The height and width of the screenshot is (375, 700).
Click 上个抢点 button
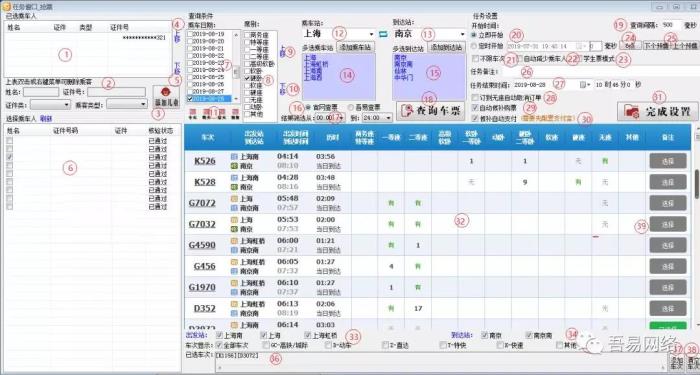coord(684,46)
